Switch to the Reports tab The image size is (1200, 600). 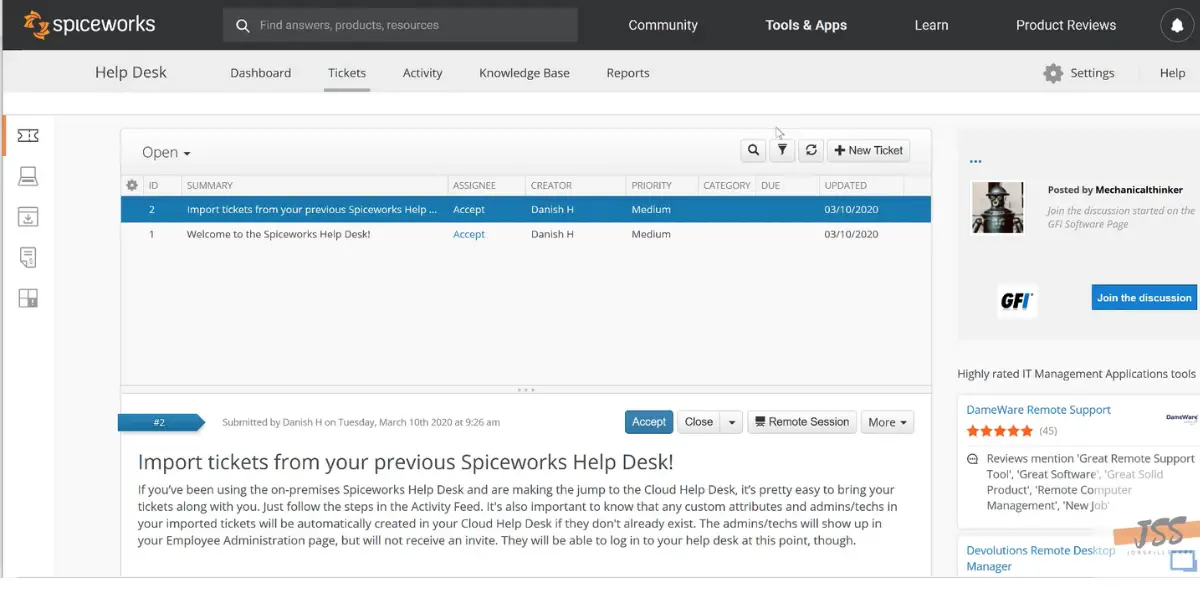pyautogui.click(x=628, y=73)
